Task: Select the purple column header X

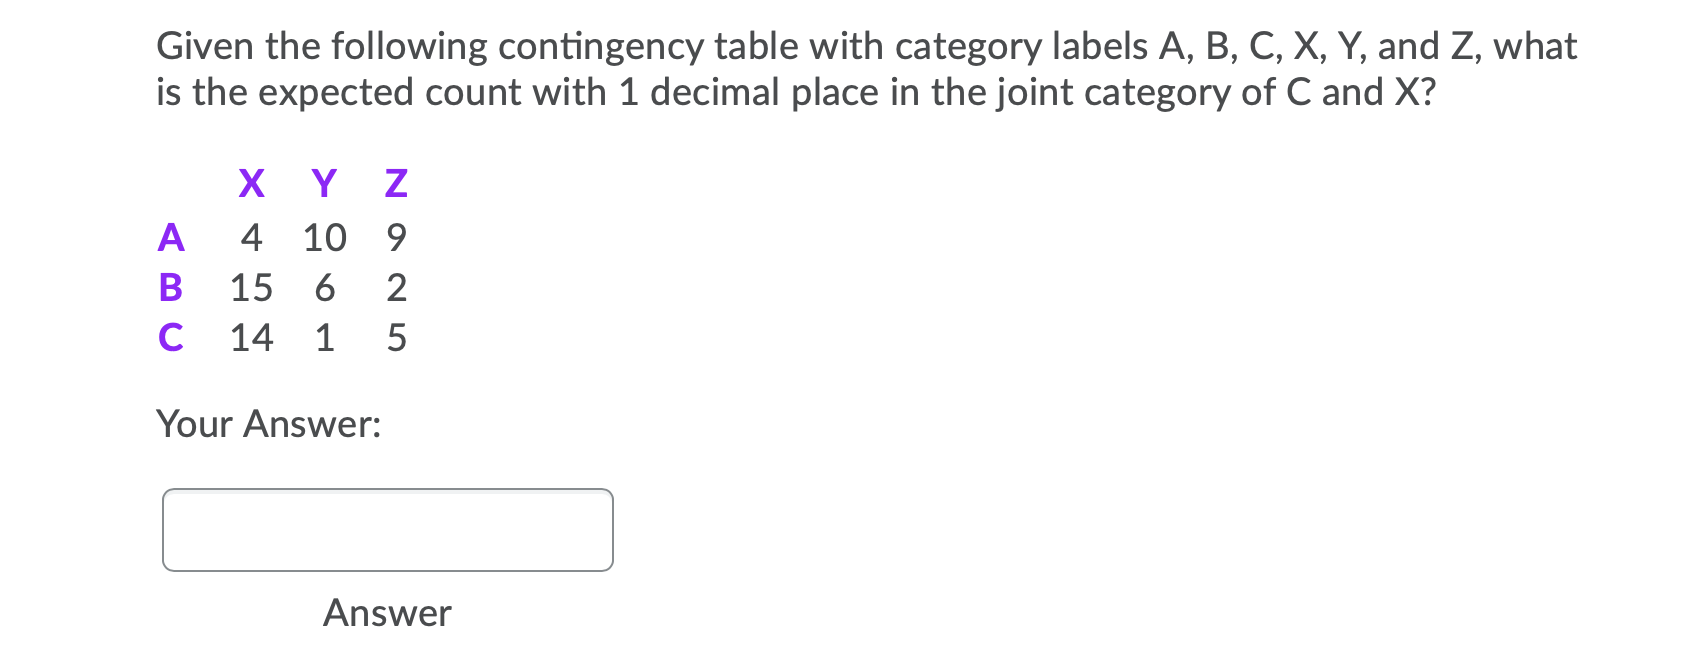Action: tap(251, 183)
